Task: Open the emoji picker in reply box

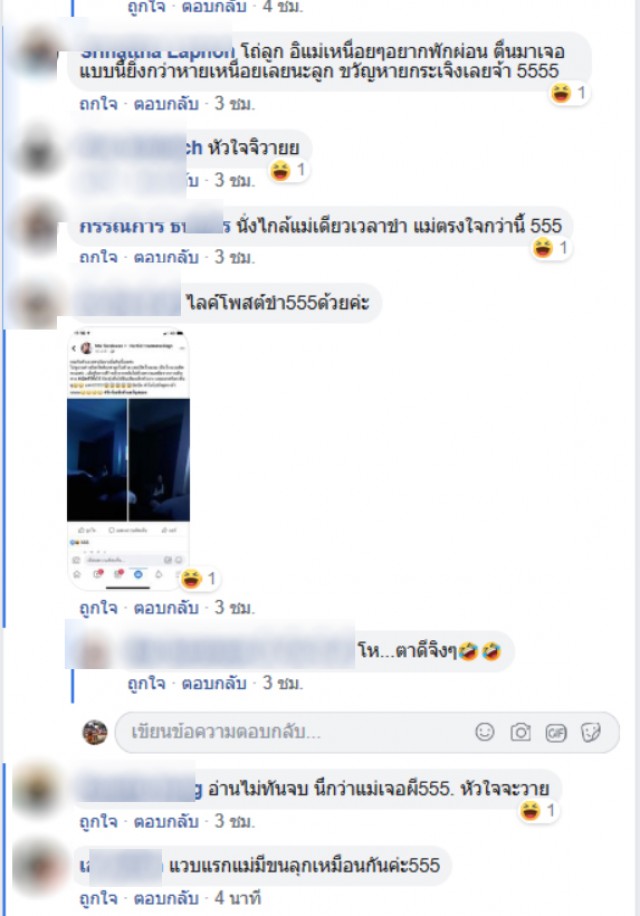Action: 485,731
